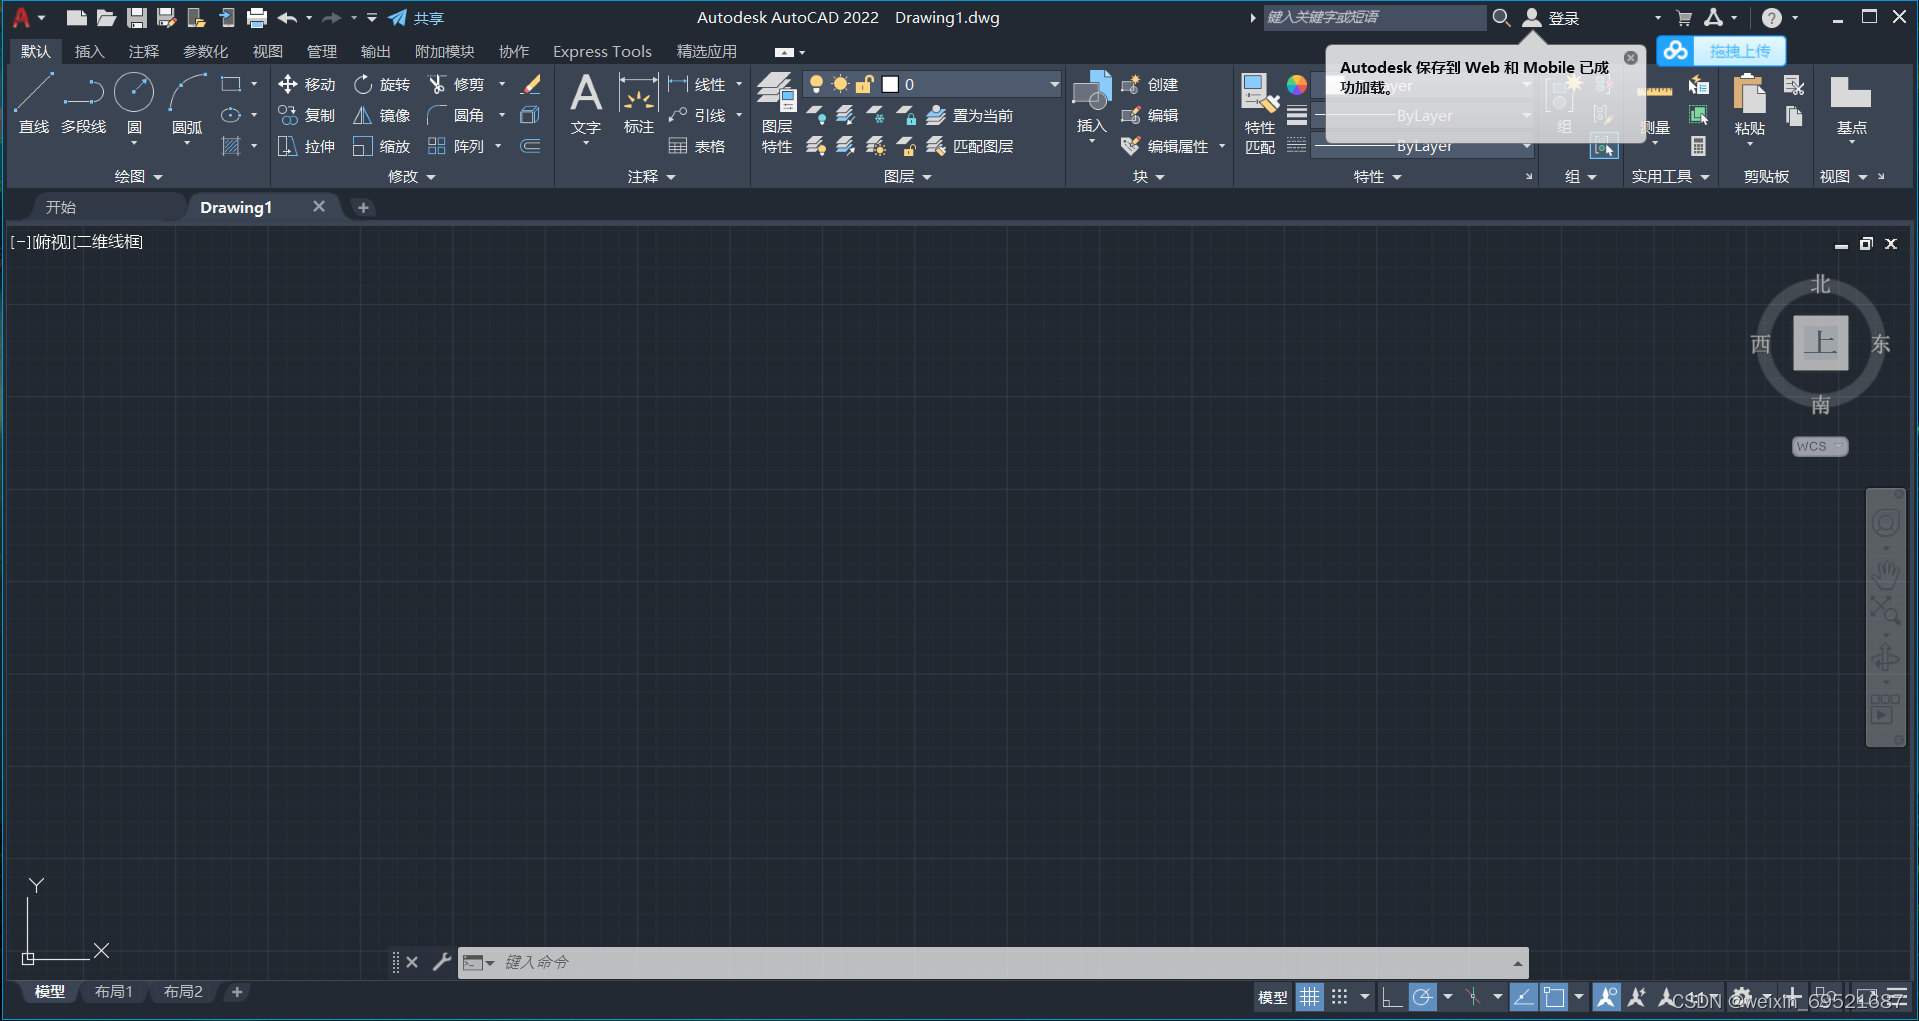The width and height of the screenshot is (1919, 1021).
Task: Click the 共享 (Share) button
Action: [x=417, y=18]
